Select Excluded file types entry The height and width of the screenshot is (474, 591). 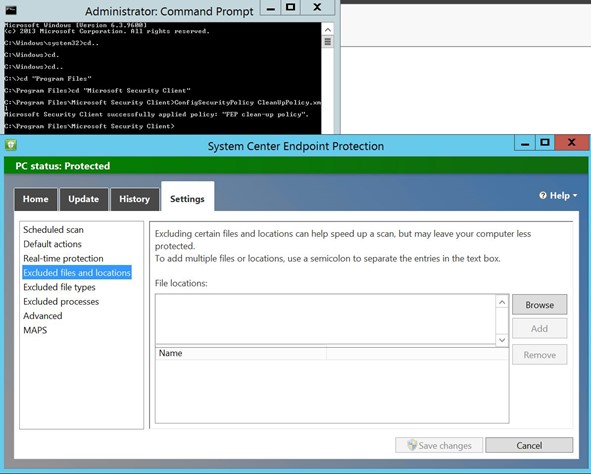coord(59,287)
